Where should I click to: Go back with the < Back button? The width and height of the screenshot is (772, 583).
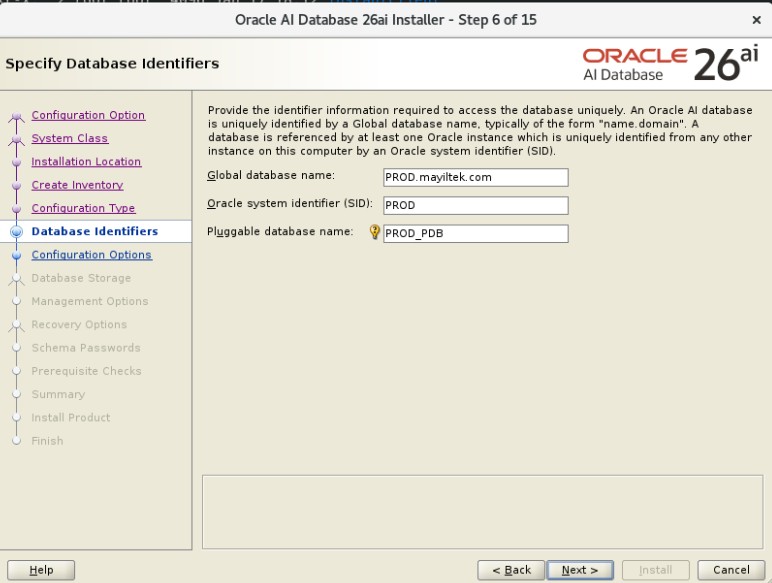pos(511,570)
